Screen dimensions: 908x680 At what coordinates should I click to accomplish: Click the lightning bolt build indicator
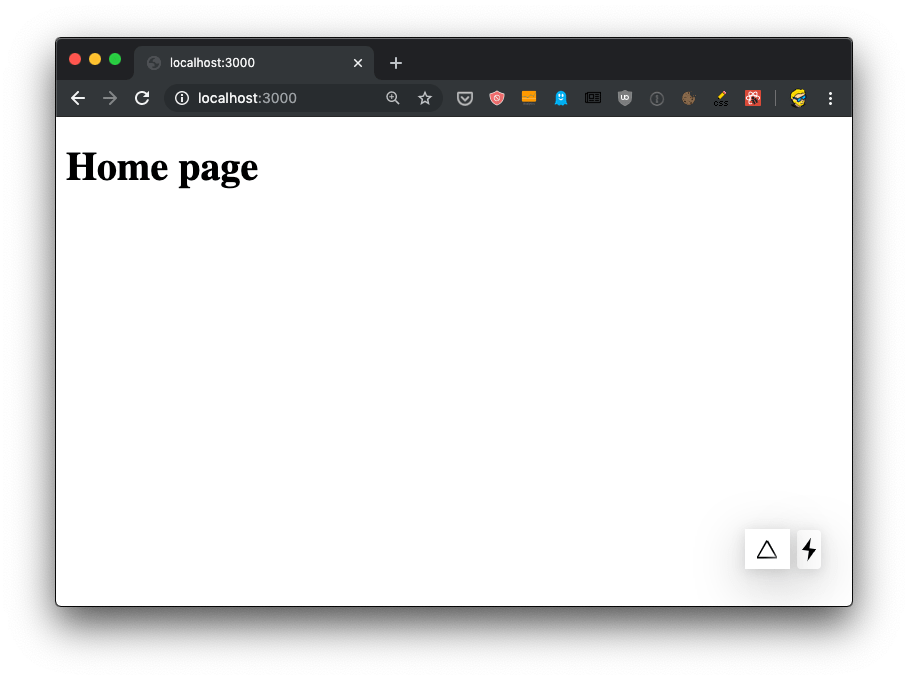[808, 548]
